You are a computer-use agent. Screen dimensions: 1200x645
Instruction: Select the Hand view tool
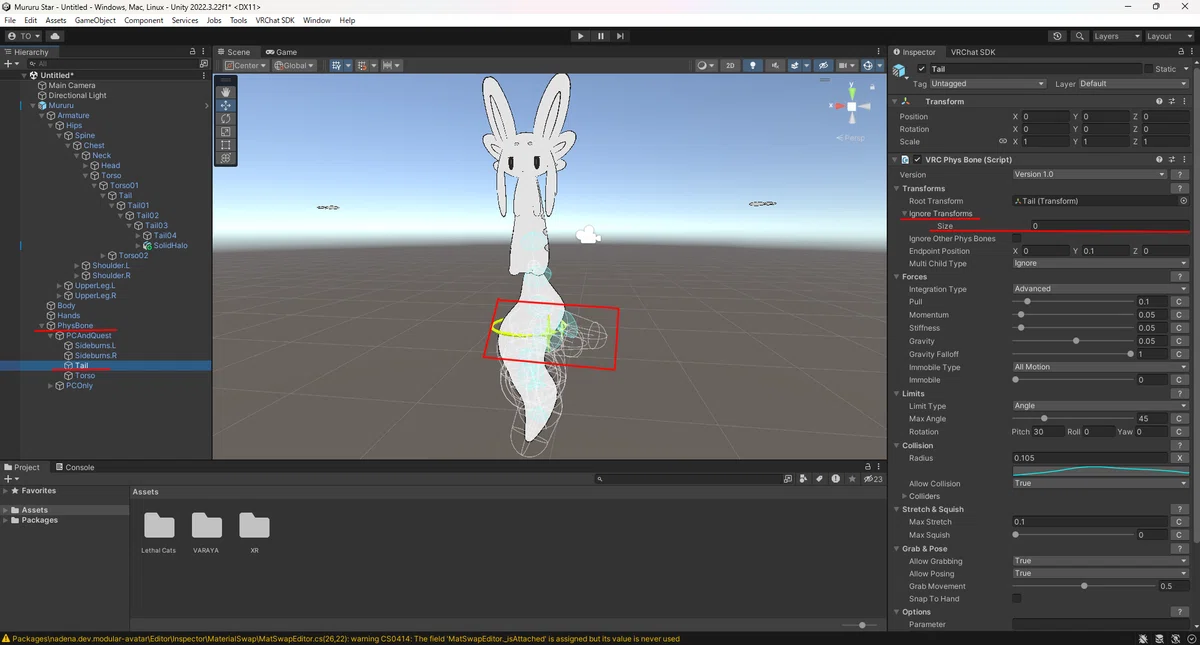coord(226,92)
